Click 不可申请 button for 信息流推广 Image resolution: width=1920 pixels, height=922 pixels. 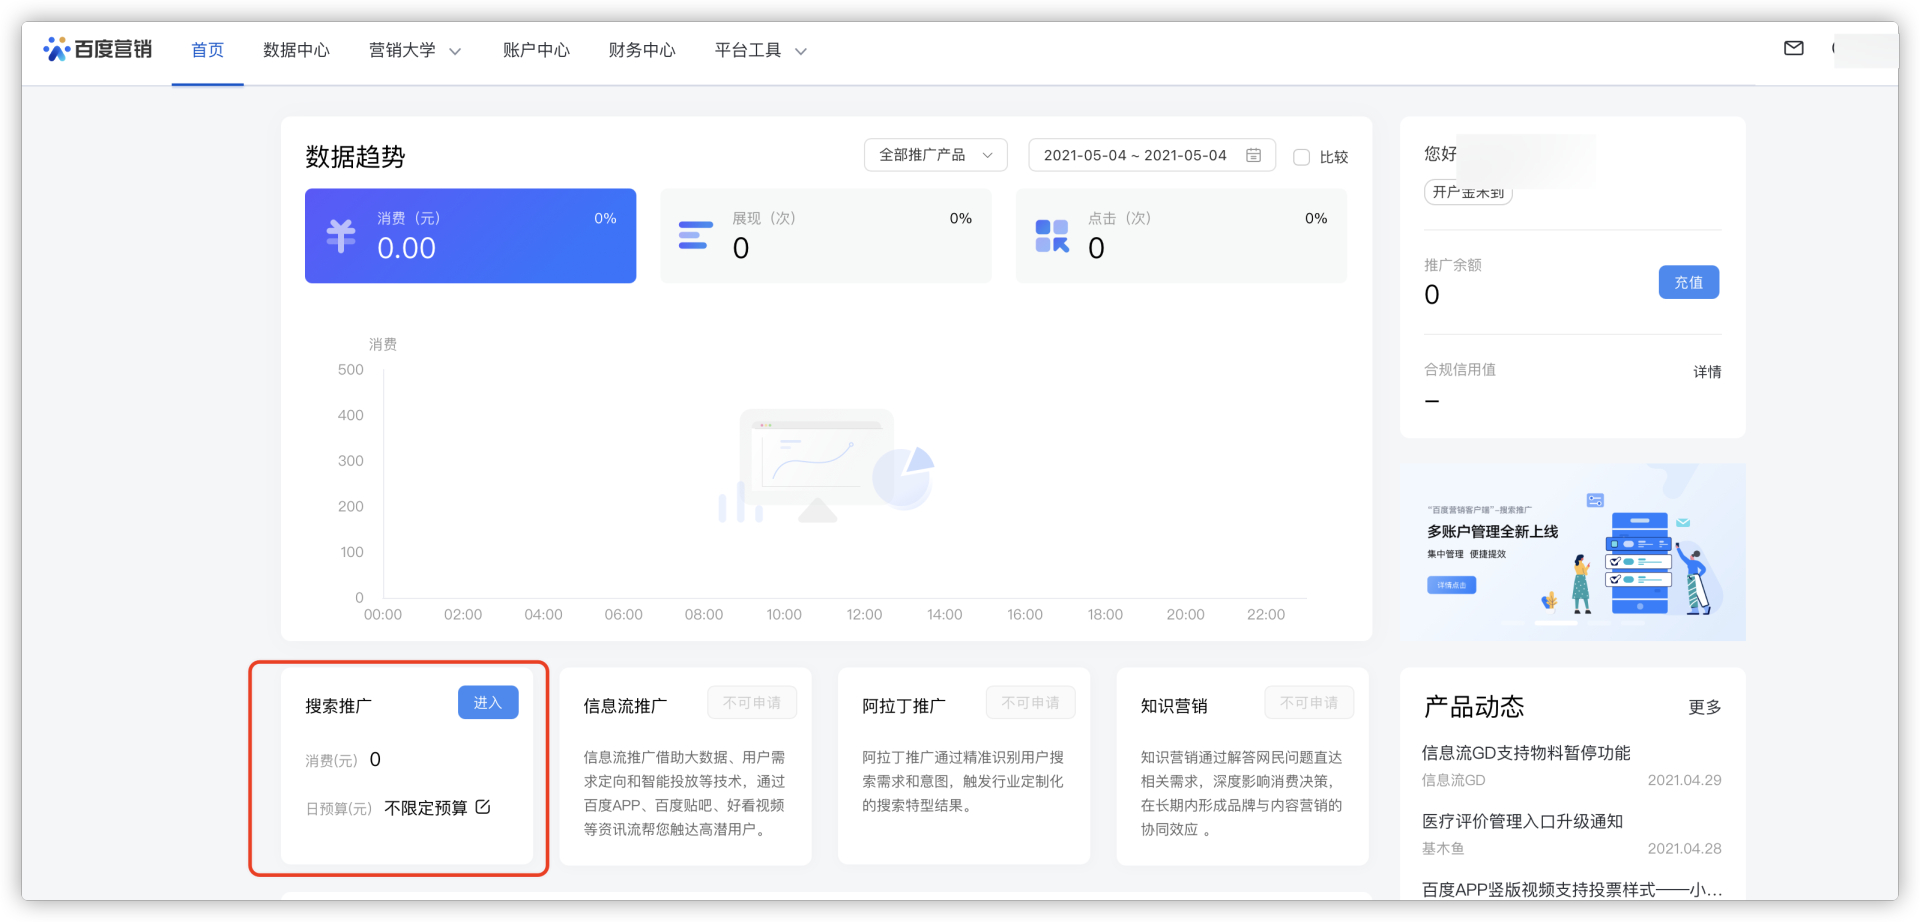pyautogui.click(x=752, y=703)
